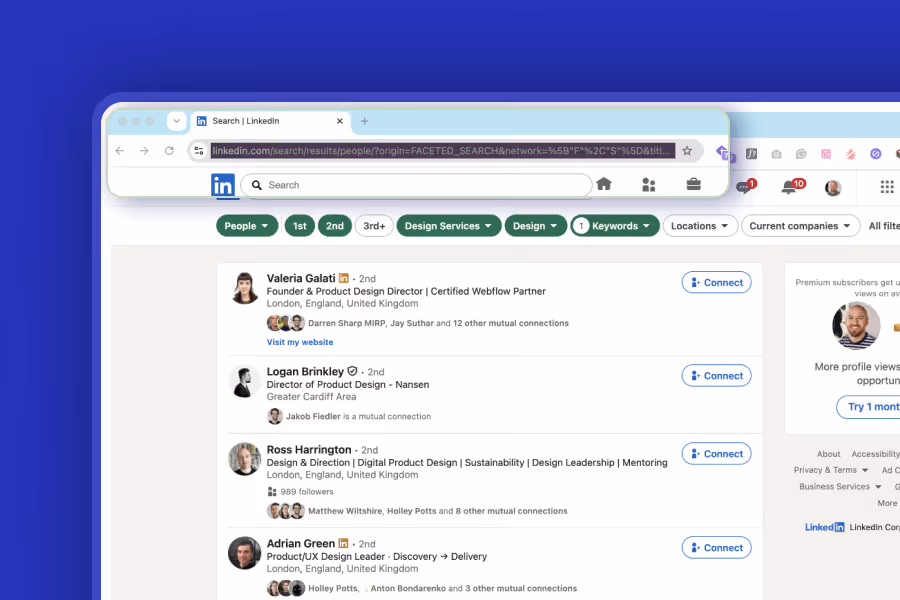Open Adrian Green's profile name link
The height and width of the screenshot is (600, 900).
300,543
